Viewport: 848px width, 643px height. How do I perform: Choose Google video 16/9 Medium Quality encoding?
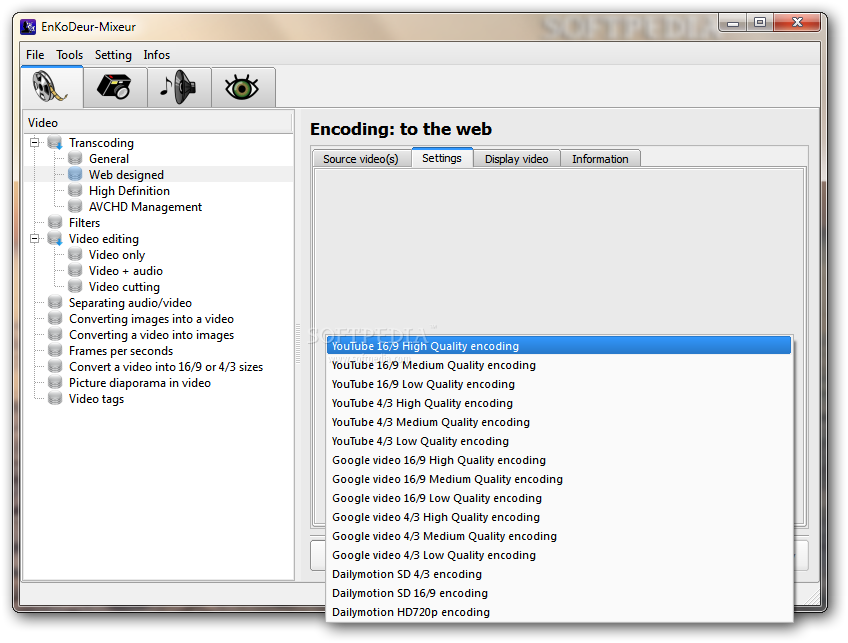559,479
